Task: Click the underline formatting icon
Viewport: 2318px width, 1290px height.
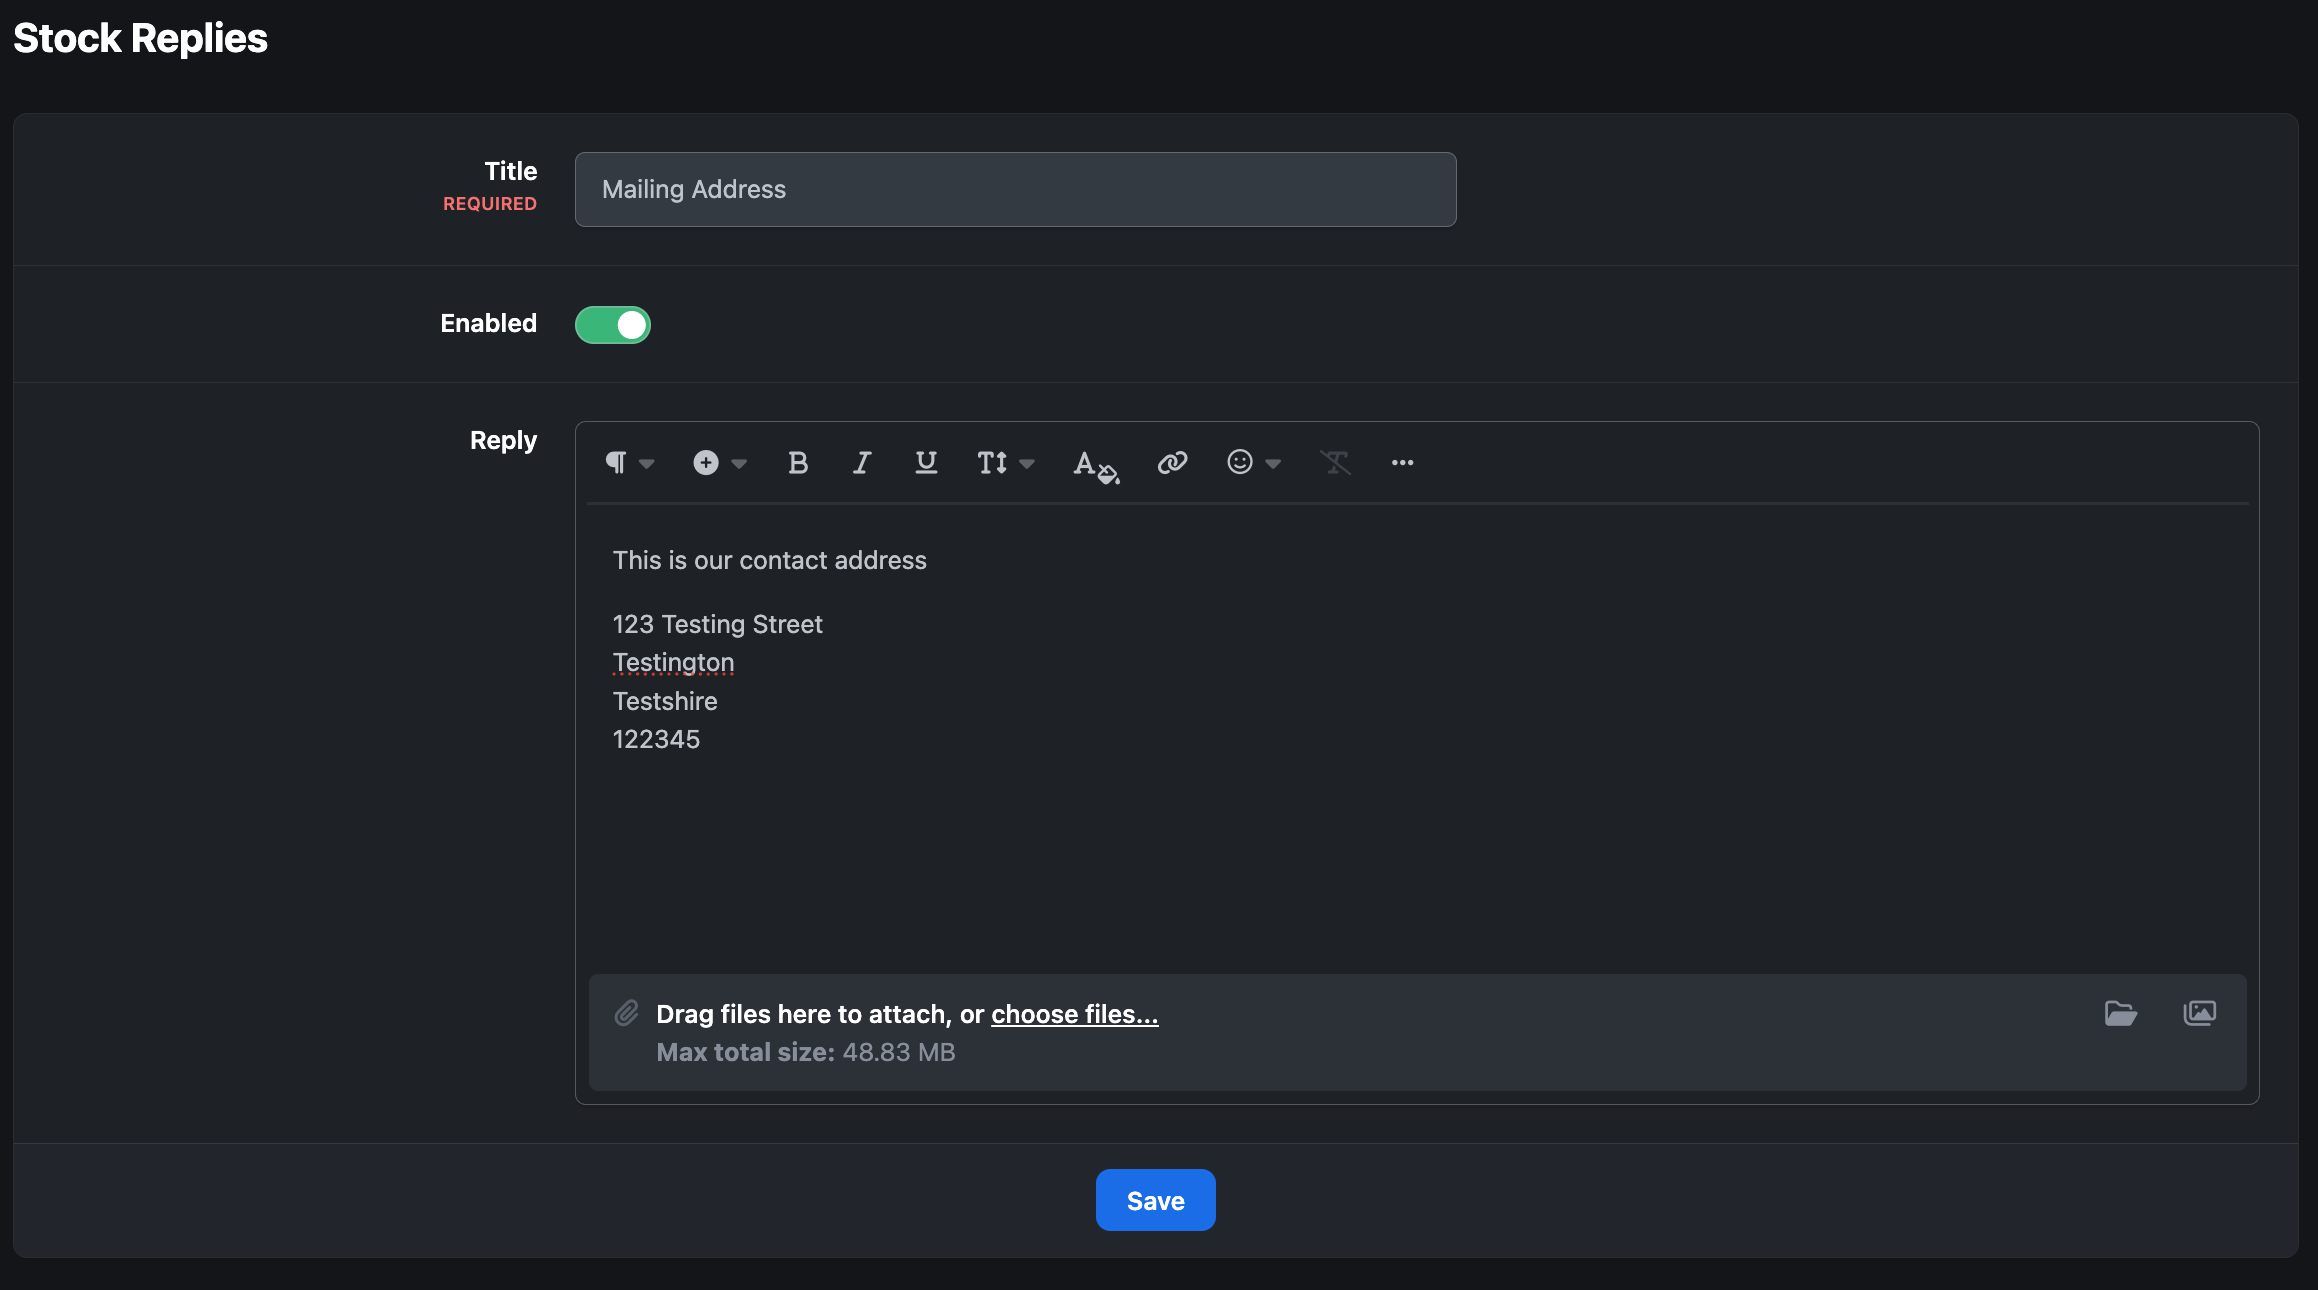Action: coord(926,463)
